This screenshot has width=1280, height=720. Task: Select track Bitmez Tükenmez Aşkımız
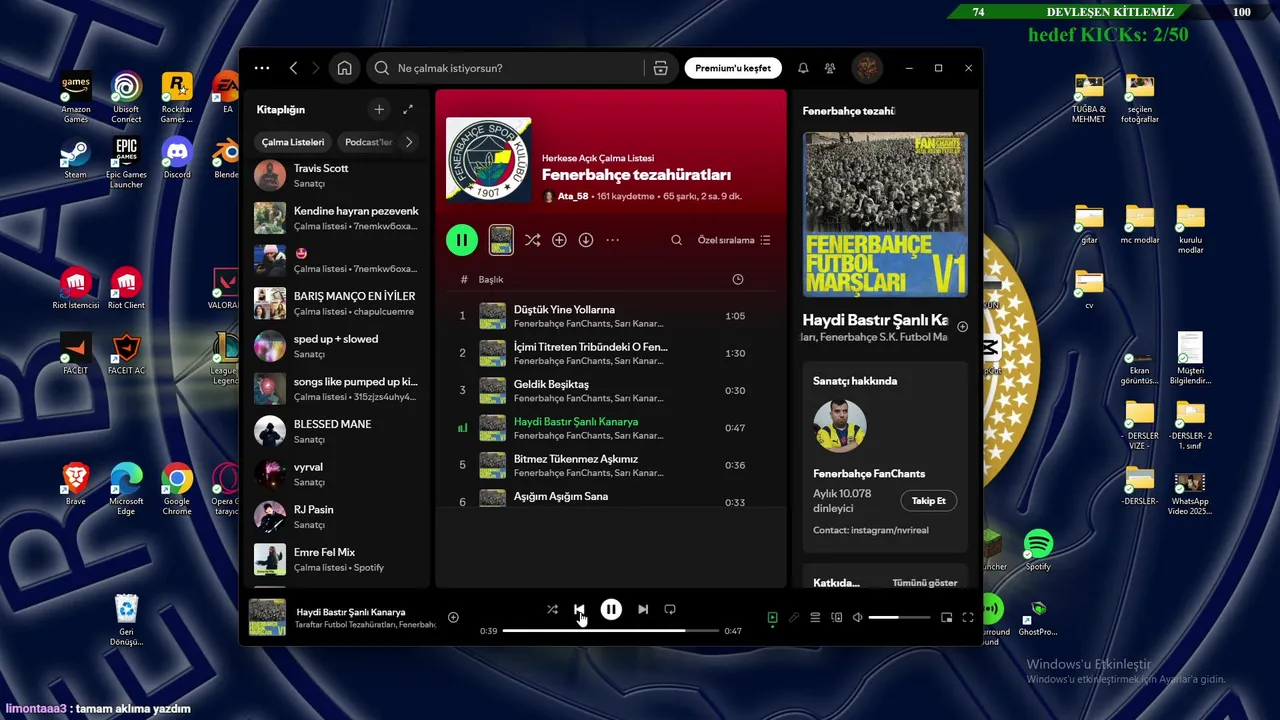tap(611, 465)
